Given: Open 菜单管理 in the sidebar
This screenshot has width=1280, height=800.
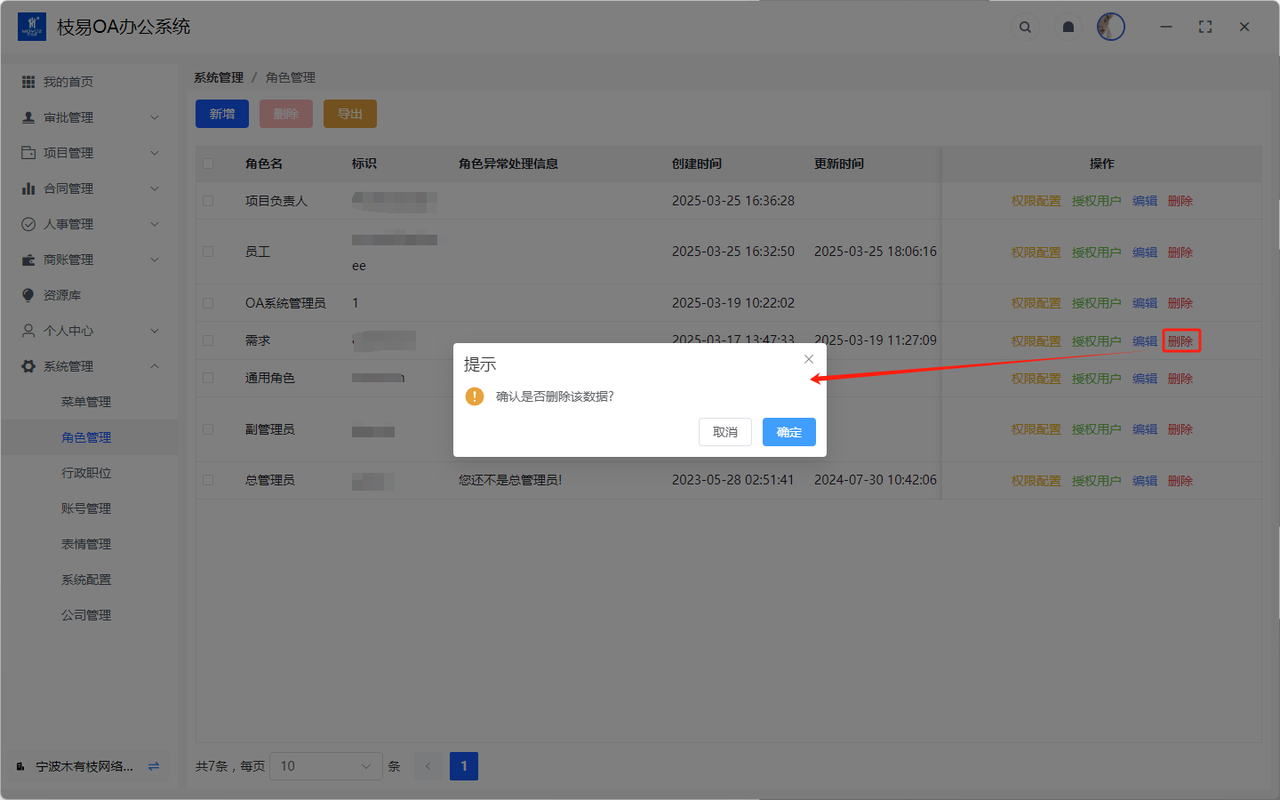Looking at the screenshot, I should pyautogui.click(x=86, y=402).
